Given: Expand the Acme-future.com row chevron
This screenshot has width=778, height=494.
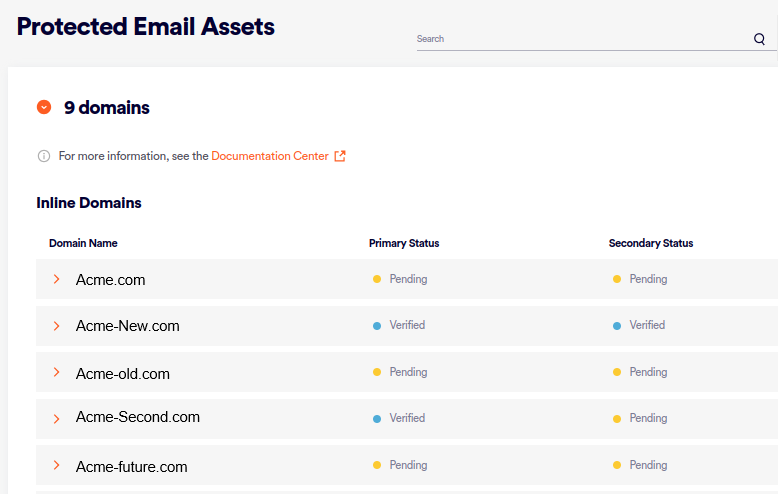Looking at the screenshot, I should (57, 465).
